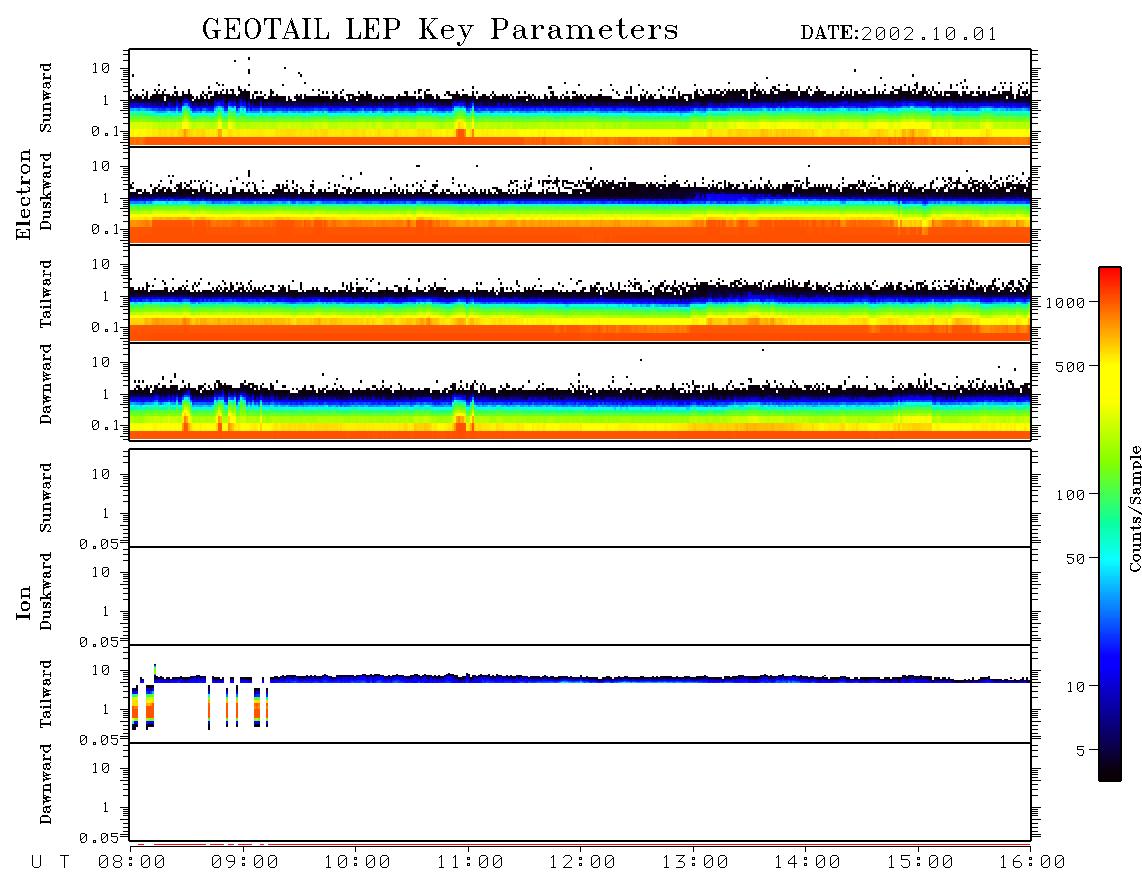The height and width of the screenshot is (880, 1142).
Task: Click the '1000' colour bar tick label
Action: [x=1066, y=303]
